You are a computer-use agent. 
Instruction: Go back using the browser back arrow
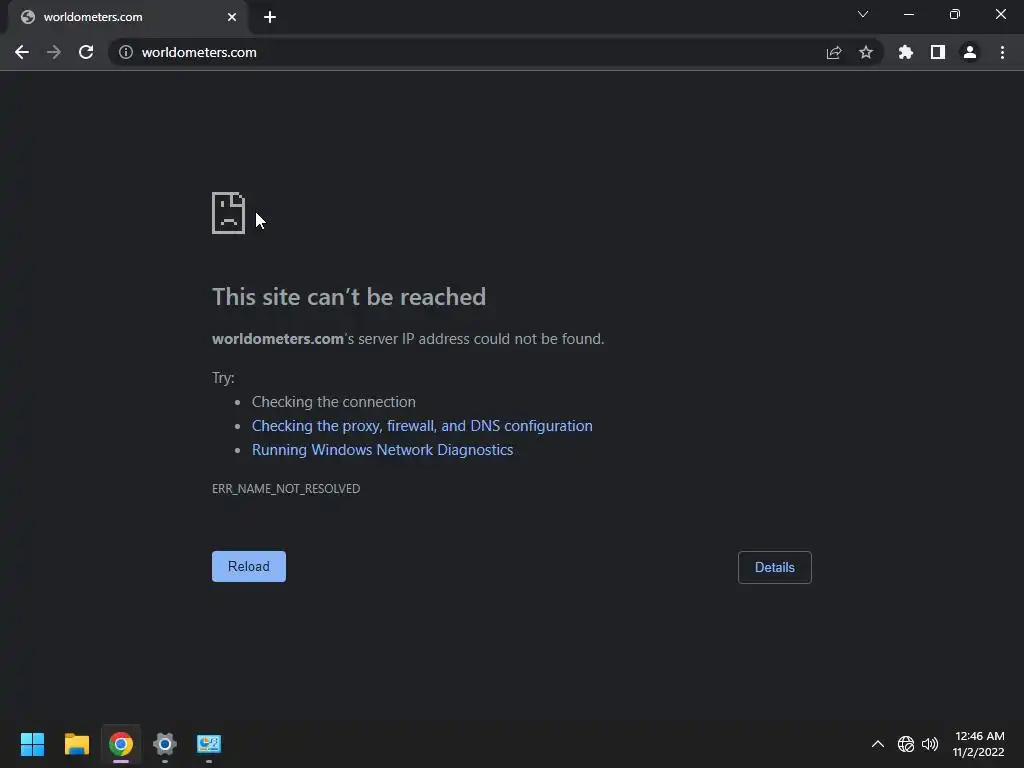click(22, 52)
